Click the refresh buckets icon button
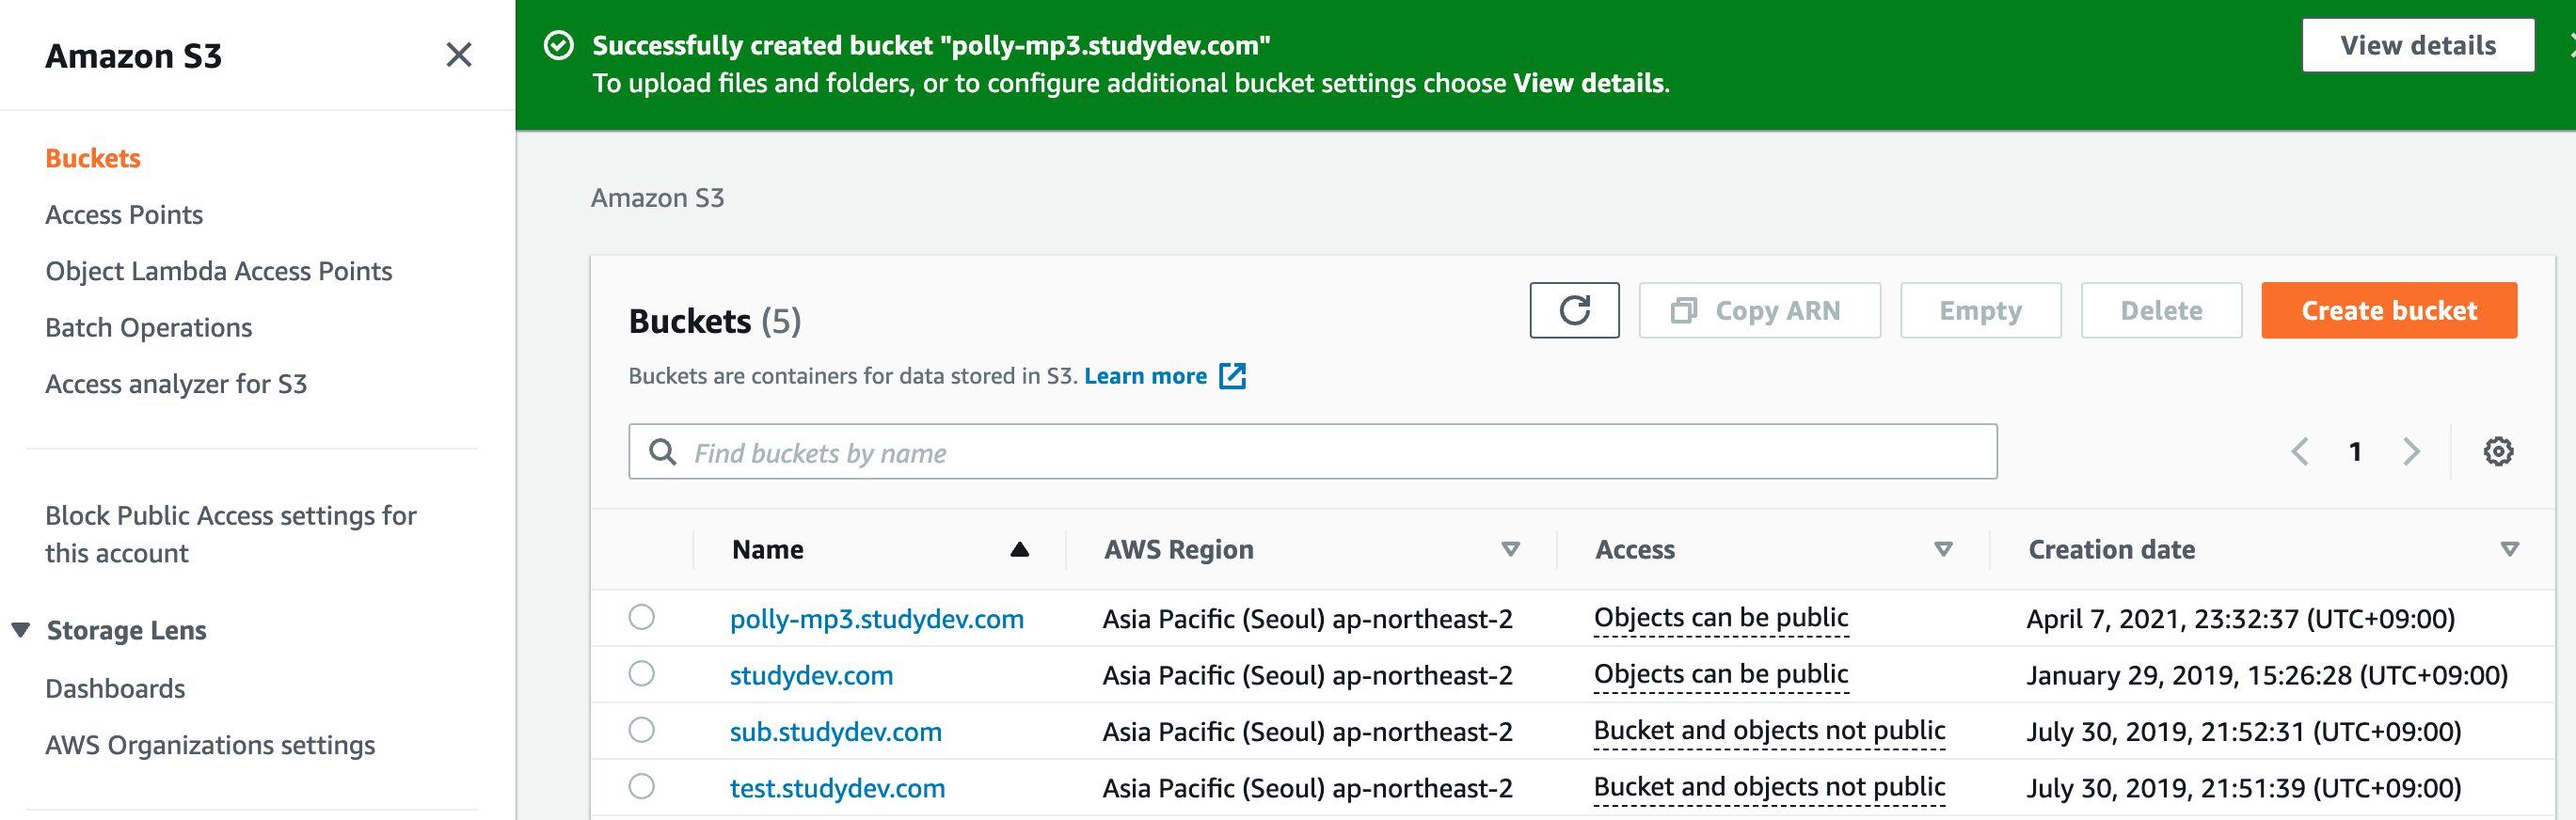Image resolution: width=2576 pixels, height=820 pixels. [1574, 310]
